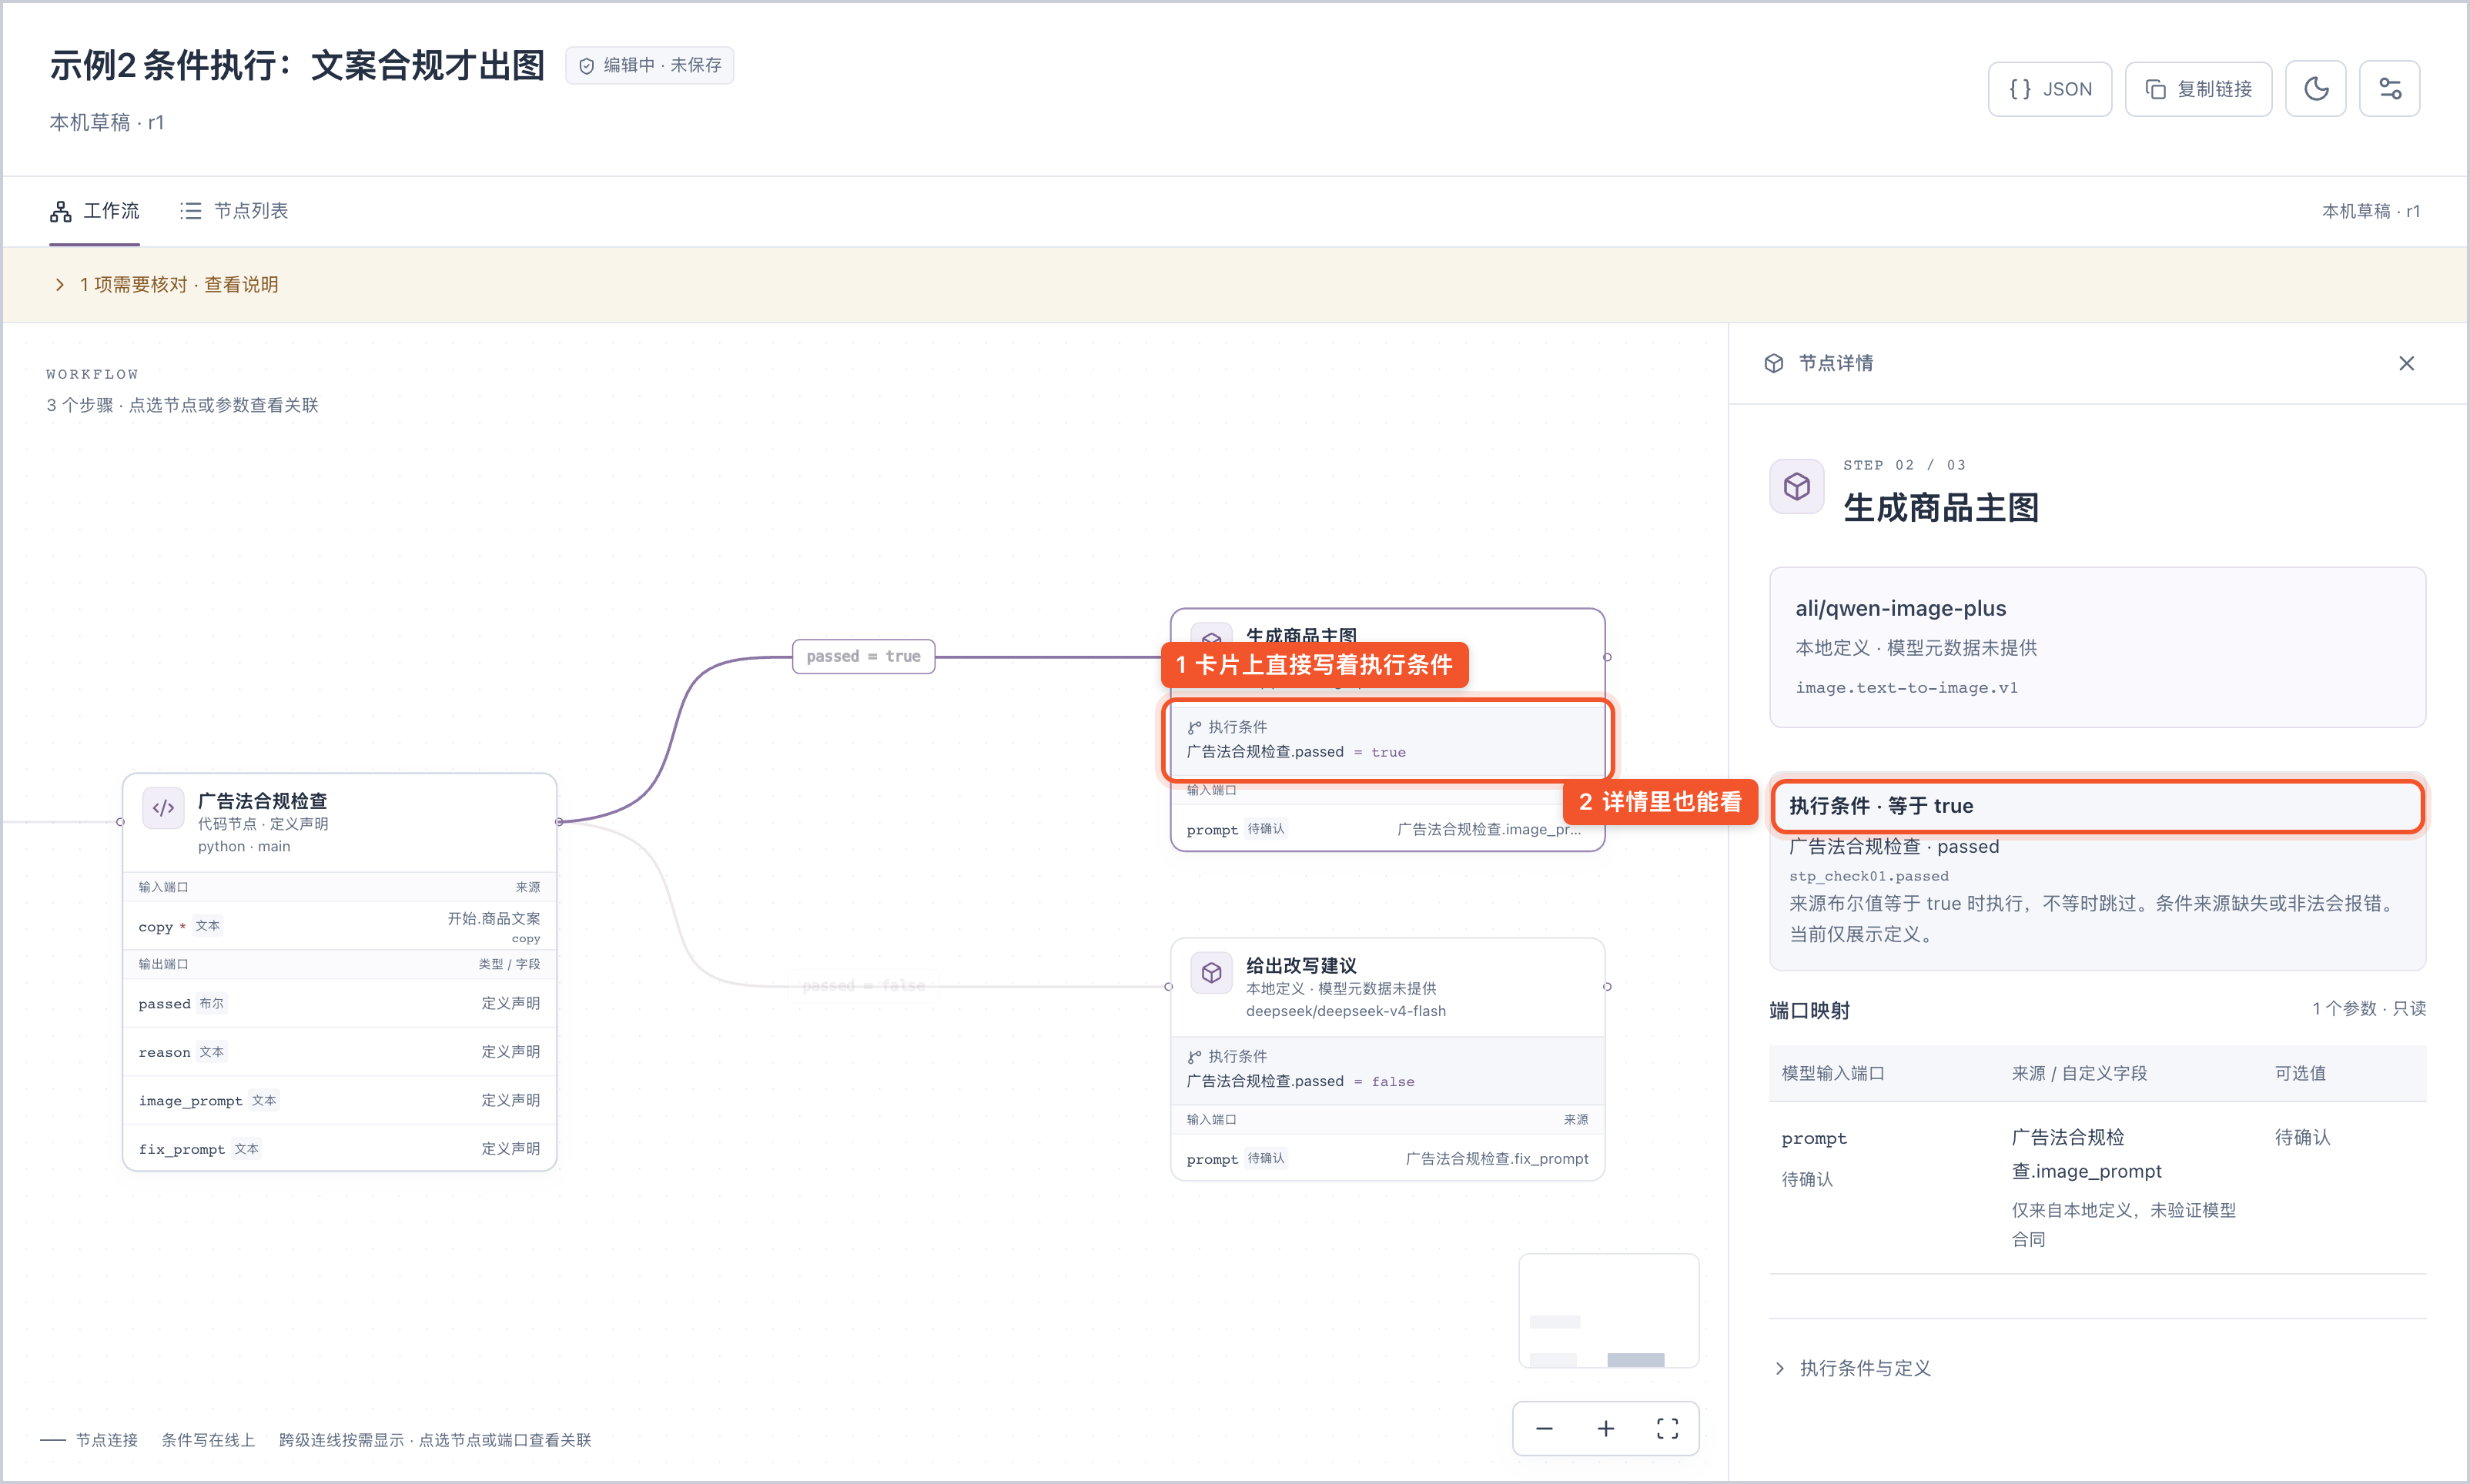This screenshot has width=2470, height=1484.
Task: Click the model cube icon beside STEP 02 / 03
Action: tap(1797, 487)
